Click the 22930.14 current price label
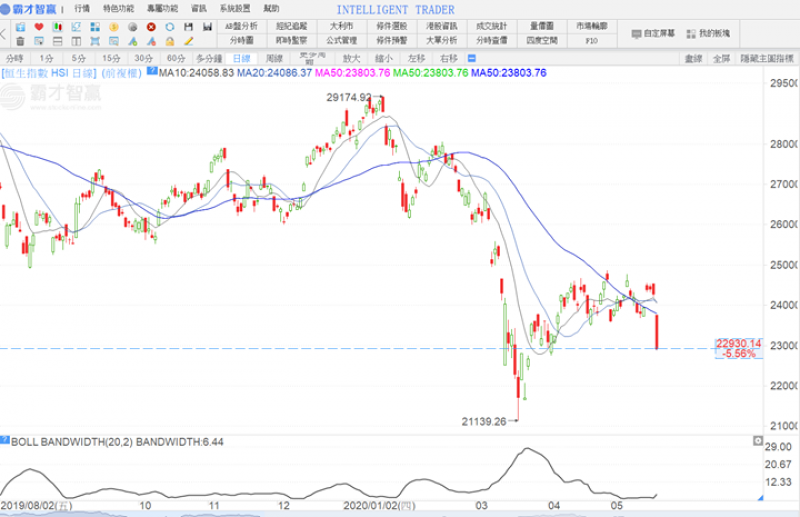The width and height of the screenshot is (800, 517). (739, 343)
